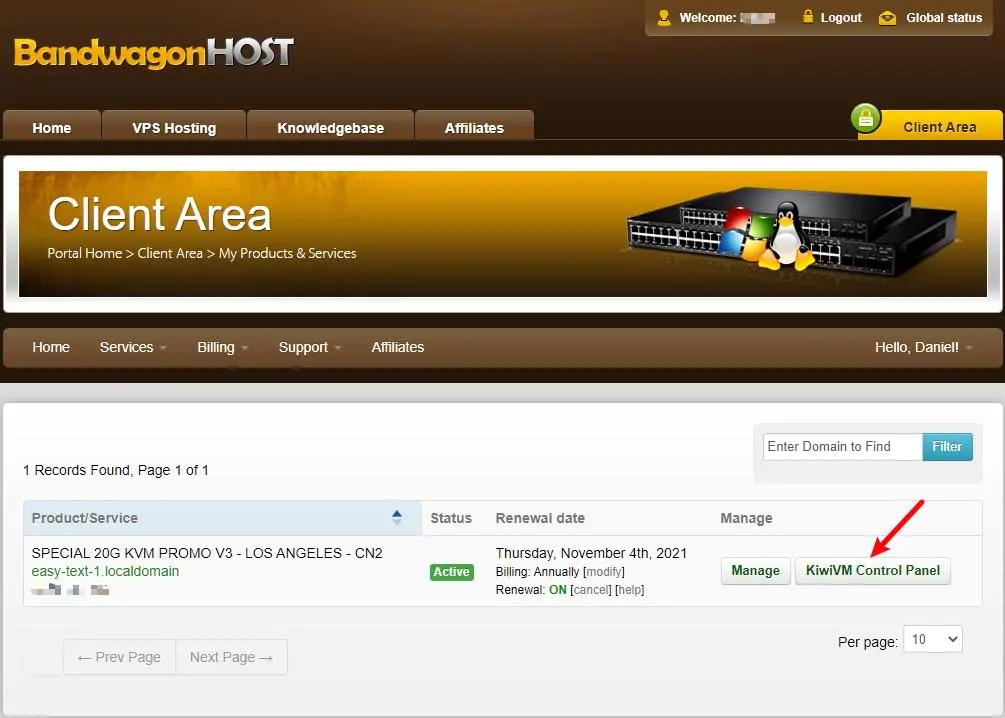Expand the Support dropdown menu
Image resolution: width=1005 pixels, height=718 pixels.
pos(309,347)
